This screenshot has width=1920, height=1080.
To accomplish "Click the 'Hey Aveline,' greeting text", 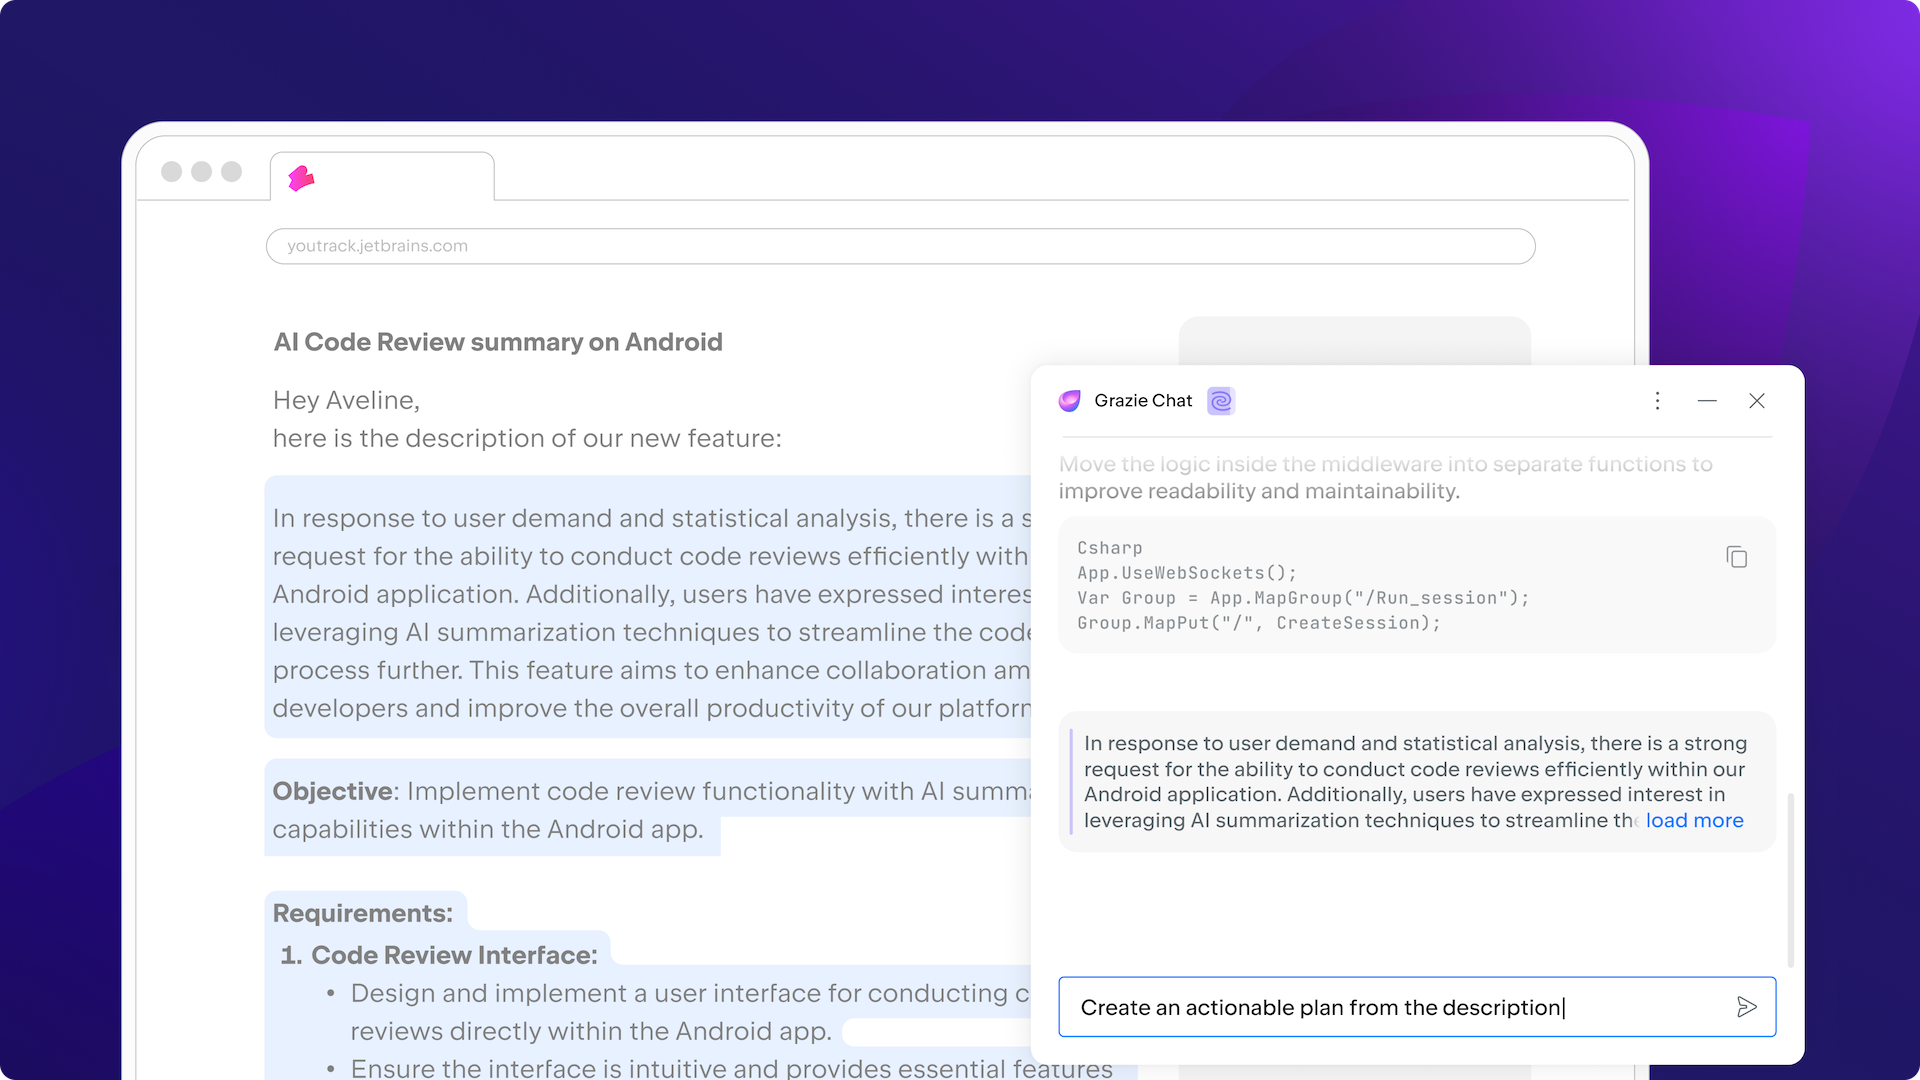I will [346, 400].
